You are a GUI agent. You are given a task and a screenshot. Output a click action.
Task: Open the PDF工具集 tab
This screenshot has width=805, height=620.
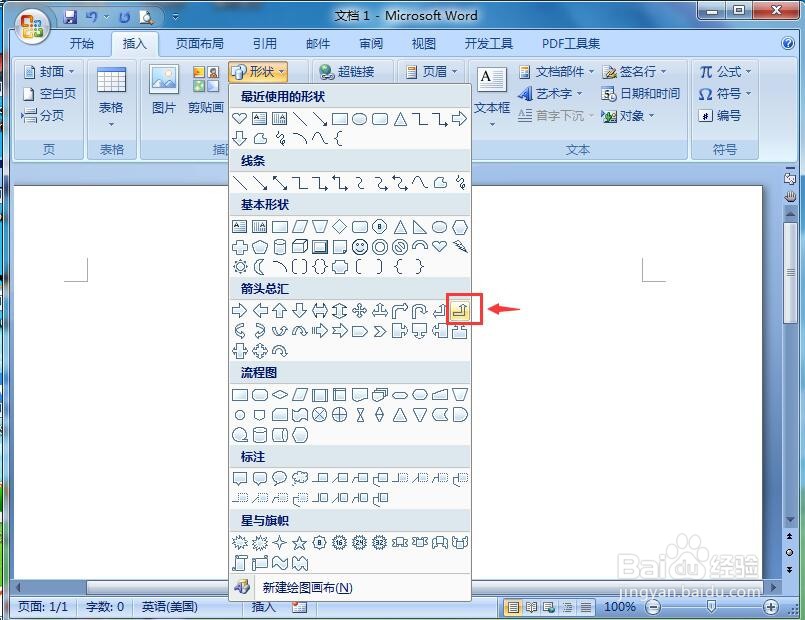(x=571, y=44)
